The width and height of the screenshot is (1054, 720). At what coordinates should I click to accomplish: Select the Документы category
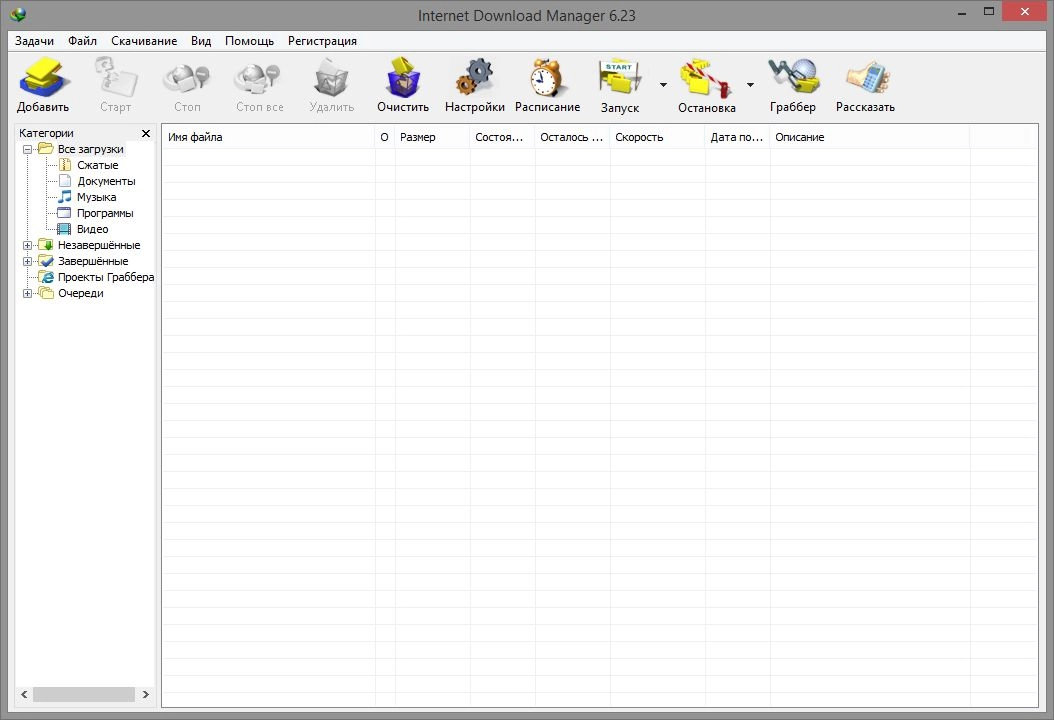106,182
